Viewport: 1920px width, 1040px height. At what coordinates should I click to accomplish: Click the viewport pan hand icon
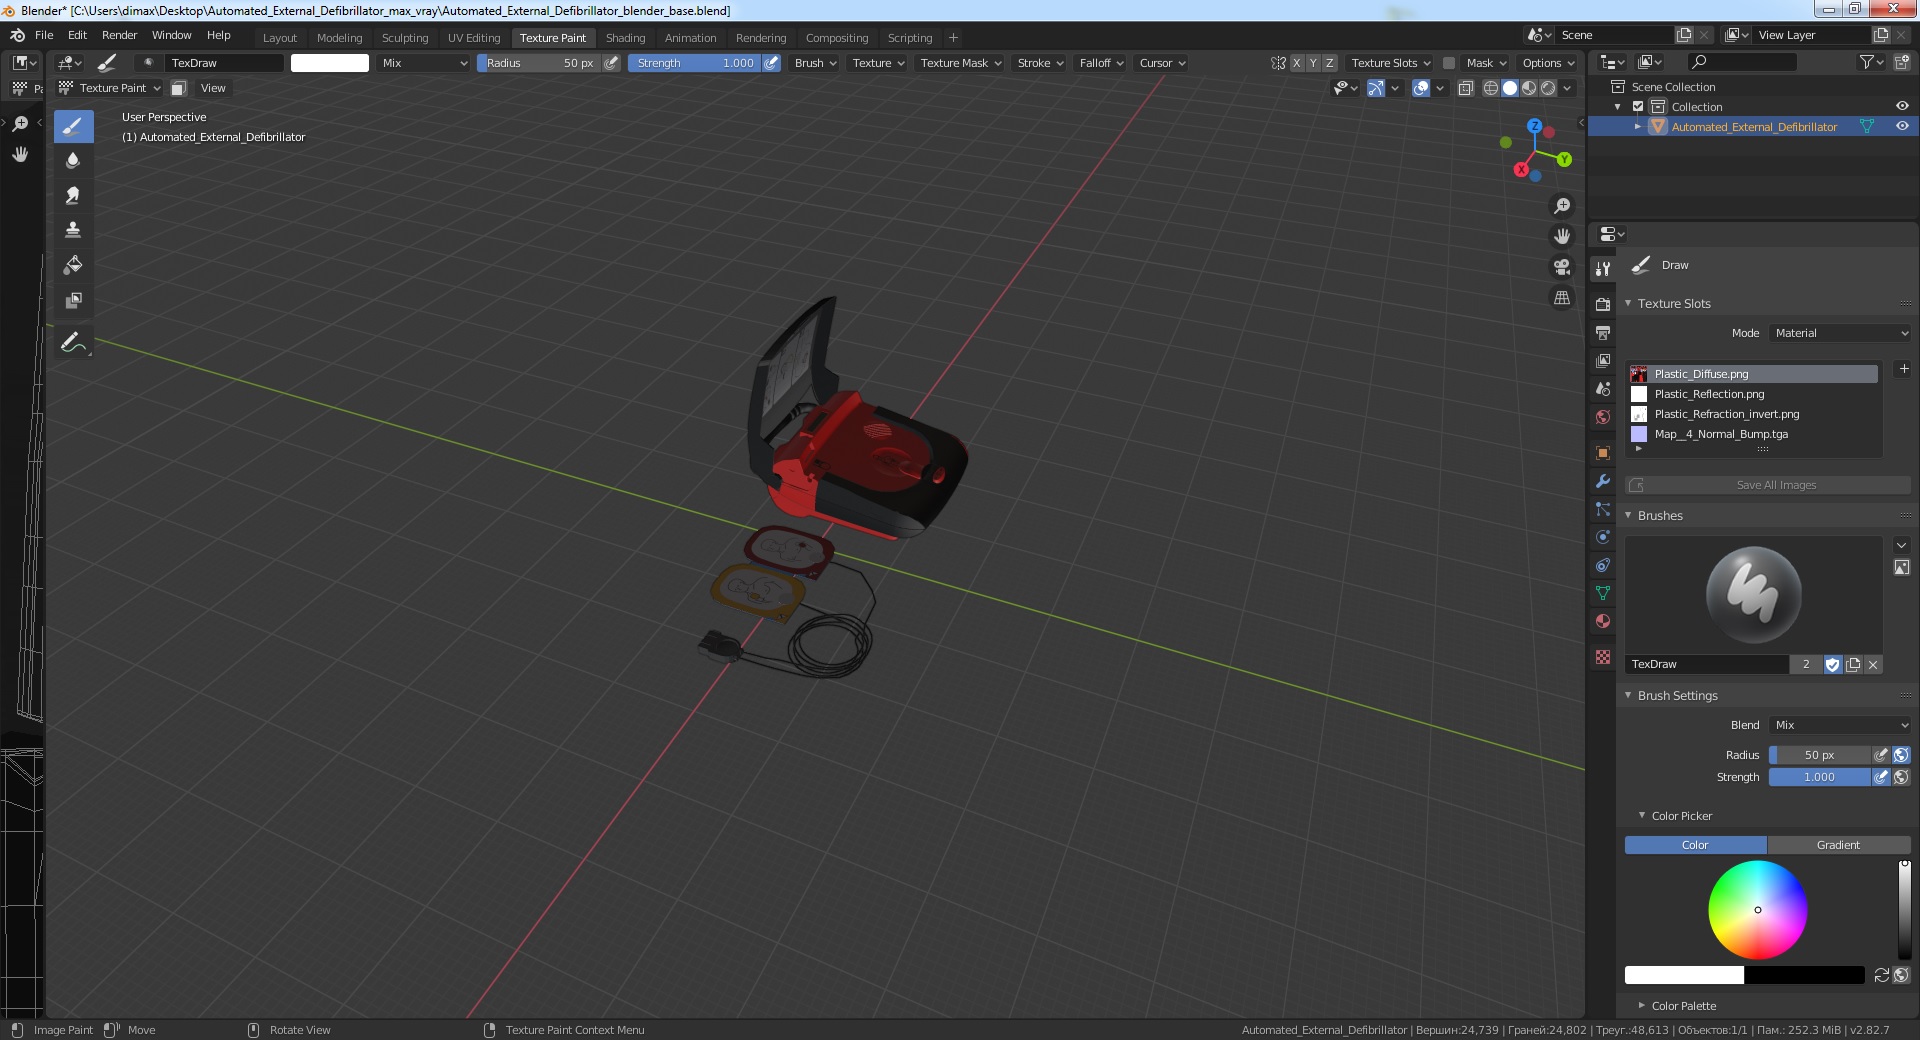(1561, 237)
